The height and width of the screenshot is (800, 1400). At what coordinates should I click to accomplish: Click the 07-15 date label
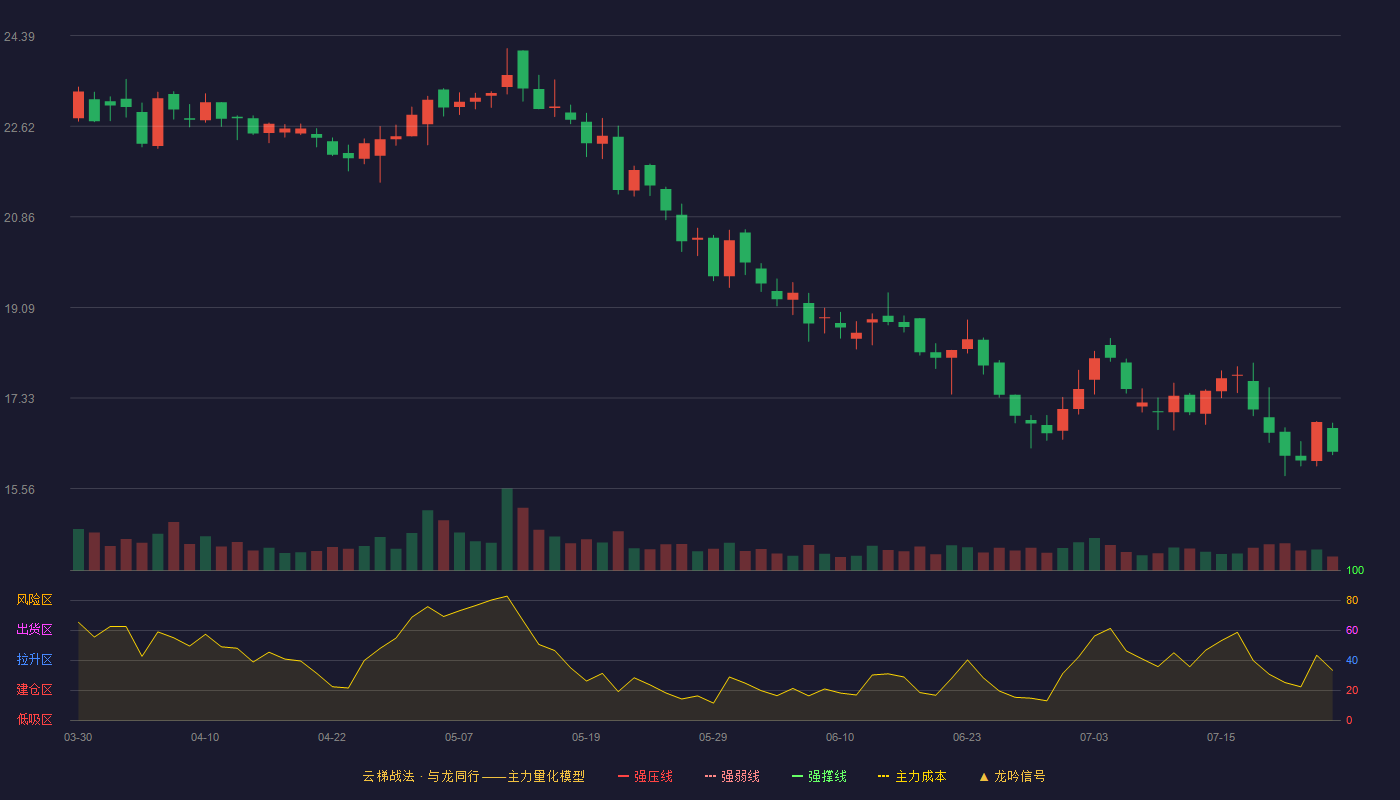click(1221, 737)
